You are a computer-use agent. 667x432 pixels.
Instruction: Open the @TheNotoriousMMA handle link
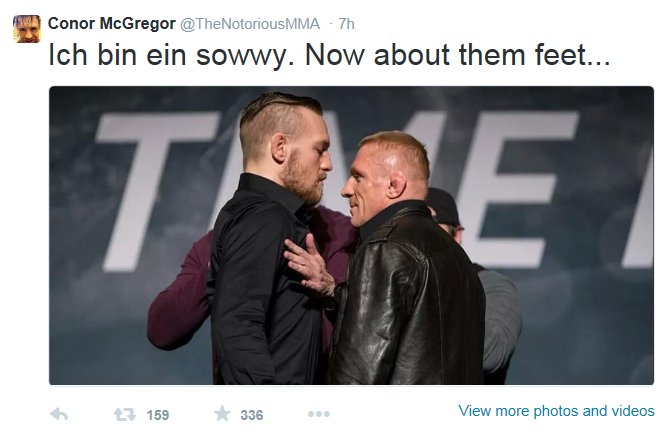click(x=250, y=24)
